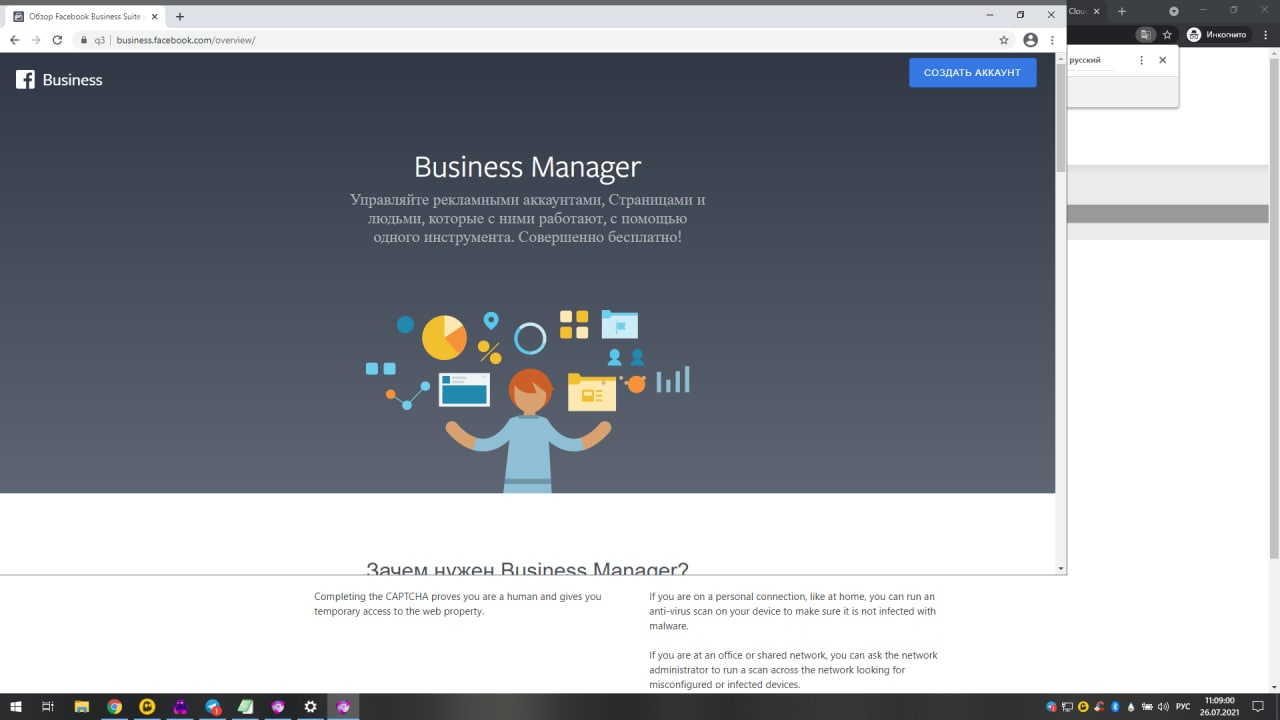Open Google Chrome from the taskbar
This screenshot has height=720, width=1280.
[x=115, y=707]
